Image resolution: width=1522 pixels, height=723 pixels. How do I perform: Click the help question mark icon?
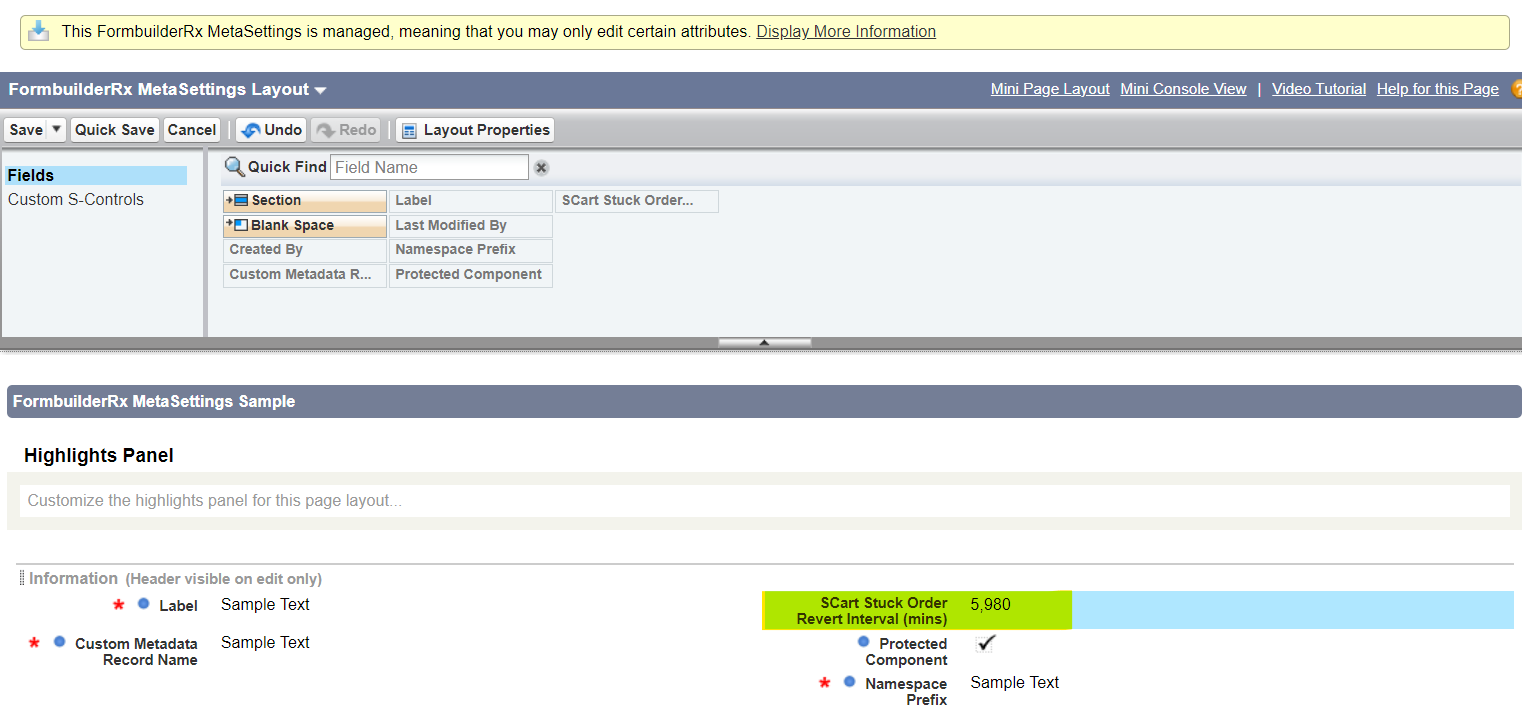1516,89
